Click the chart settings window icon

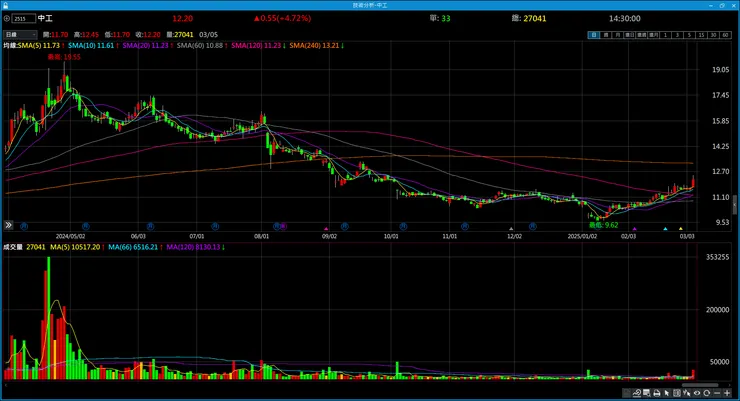pos(647,393)
